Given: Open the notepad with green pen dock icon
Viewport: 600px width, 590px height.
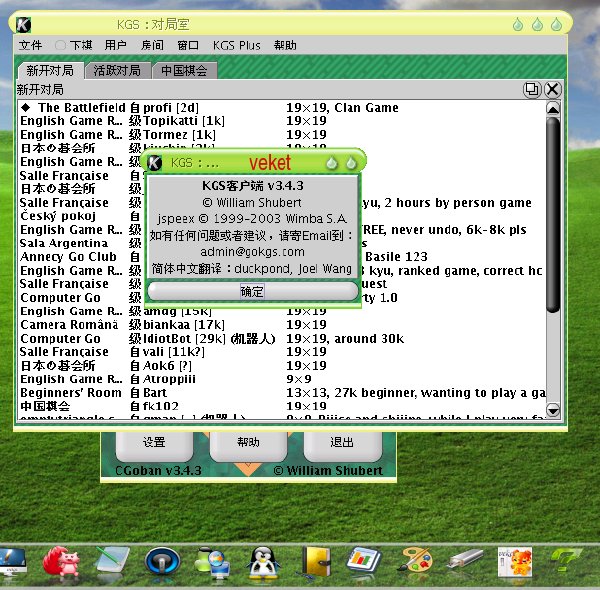Looking at the screenshot, I should tap(112, 561).
